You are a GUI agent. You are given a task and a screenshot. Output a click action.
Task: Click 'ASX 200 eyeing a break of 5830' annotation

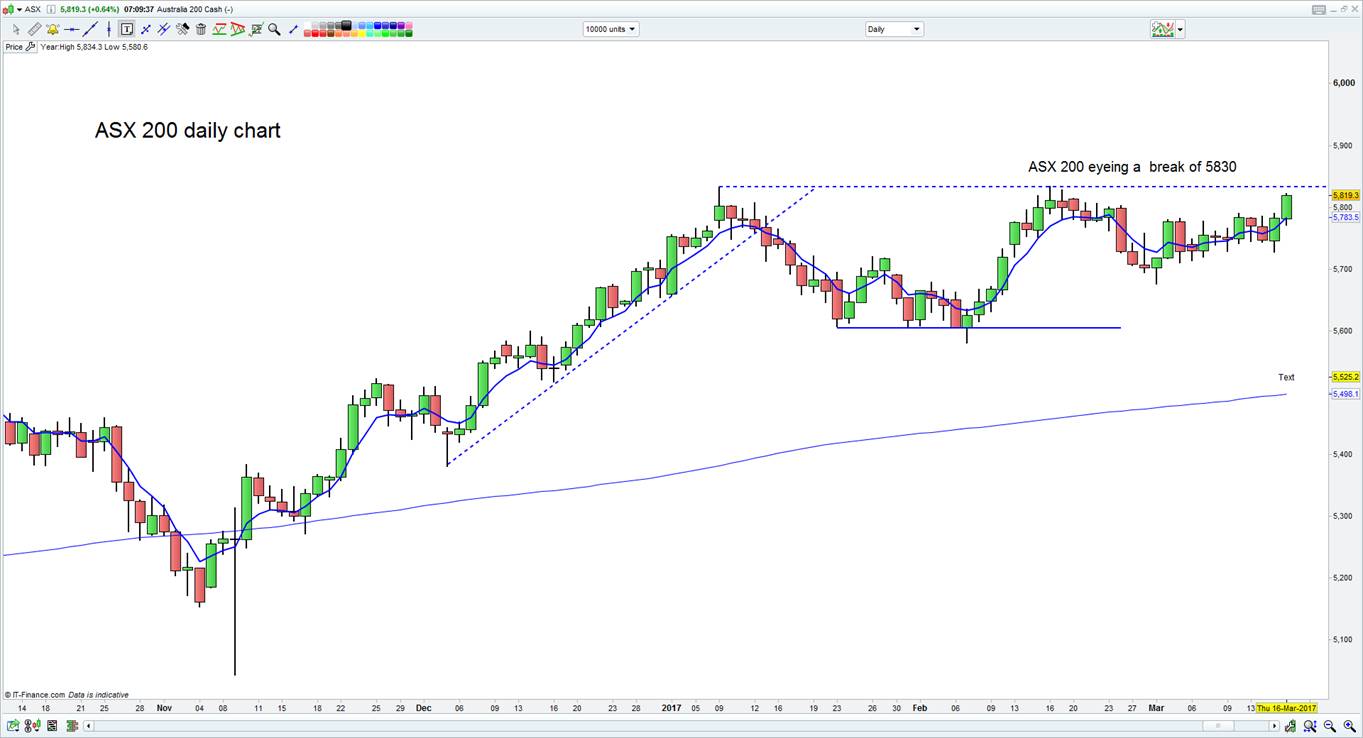pyautogui.click(x=1132, y=167)
